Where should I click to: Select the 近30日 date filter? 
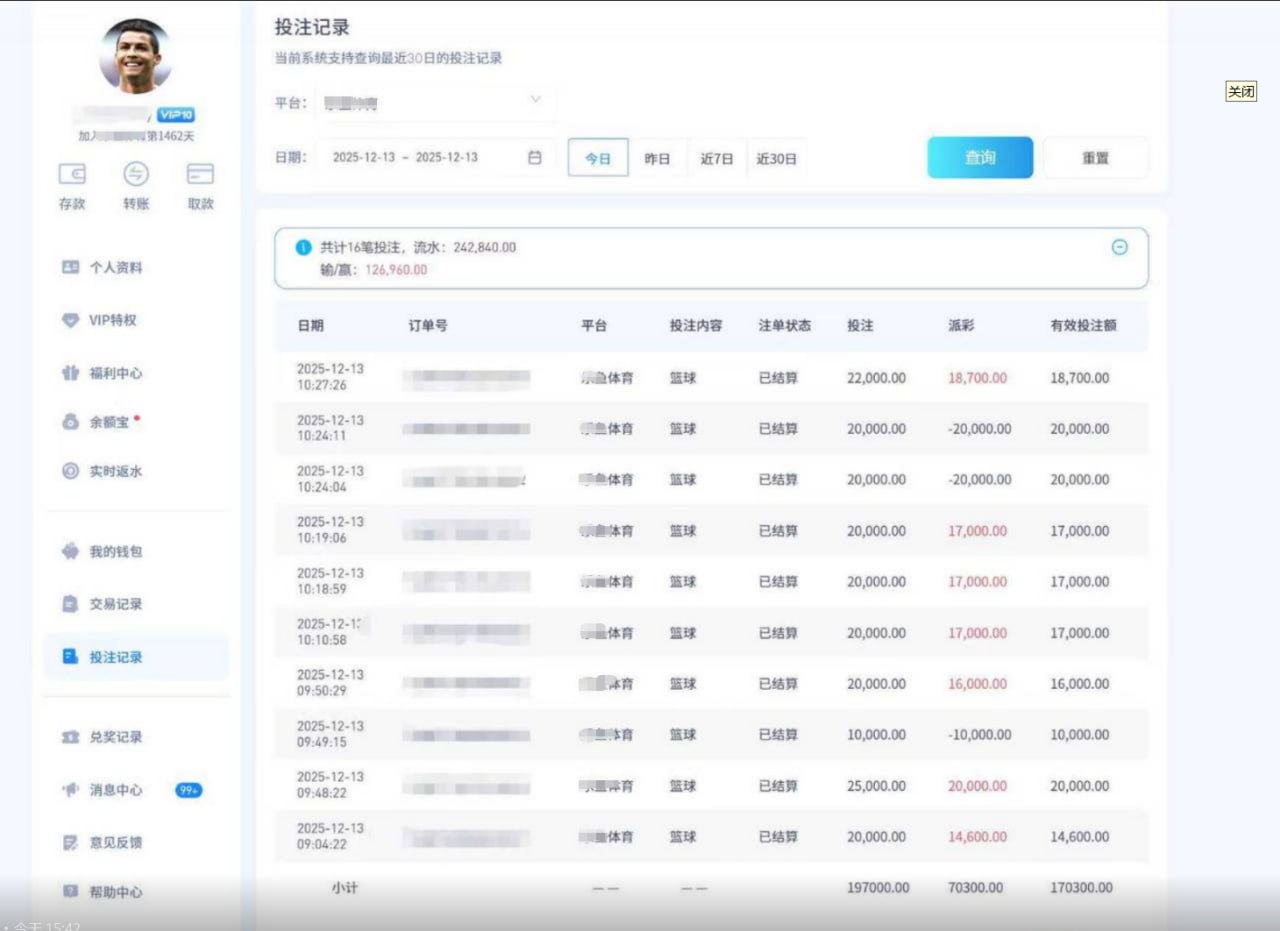coord(776,158)
